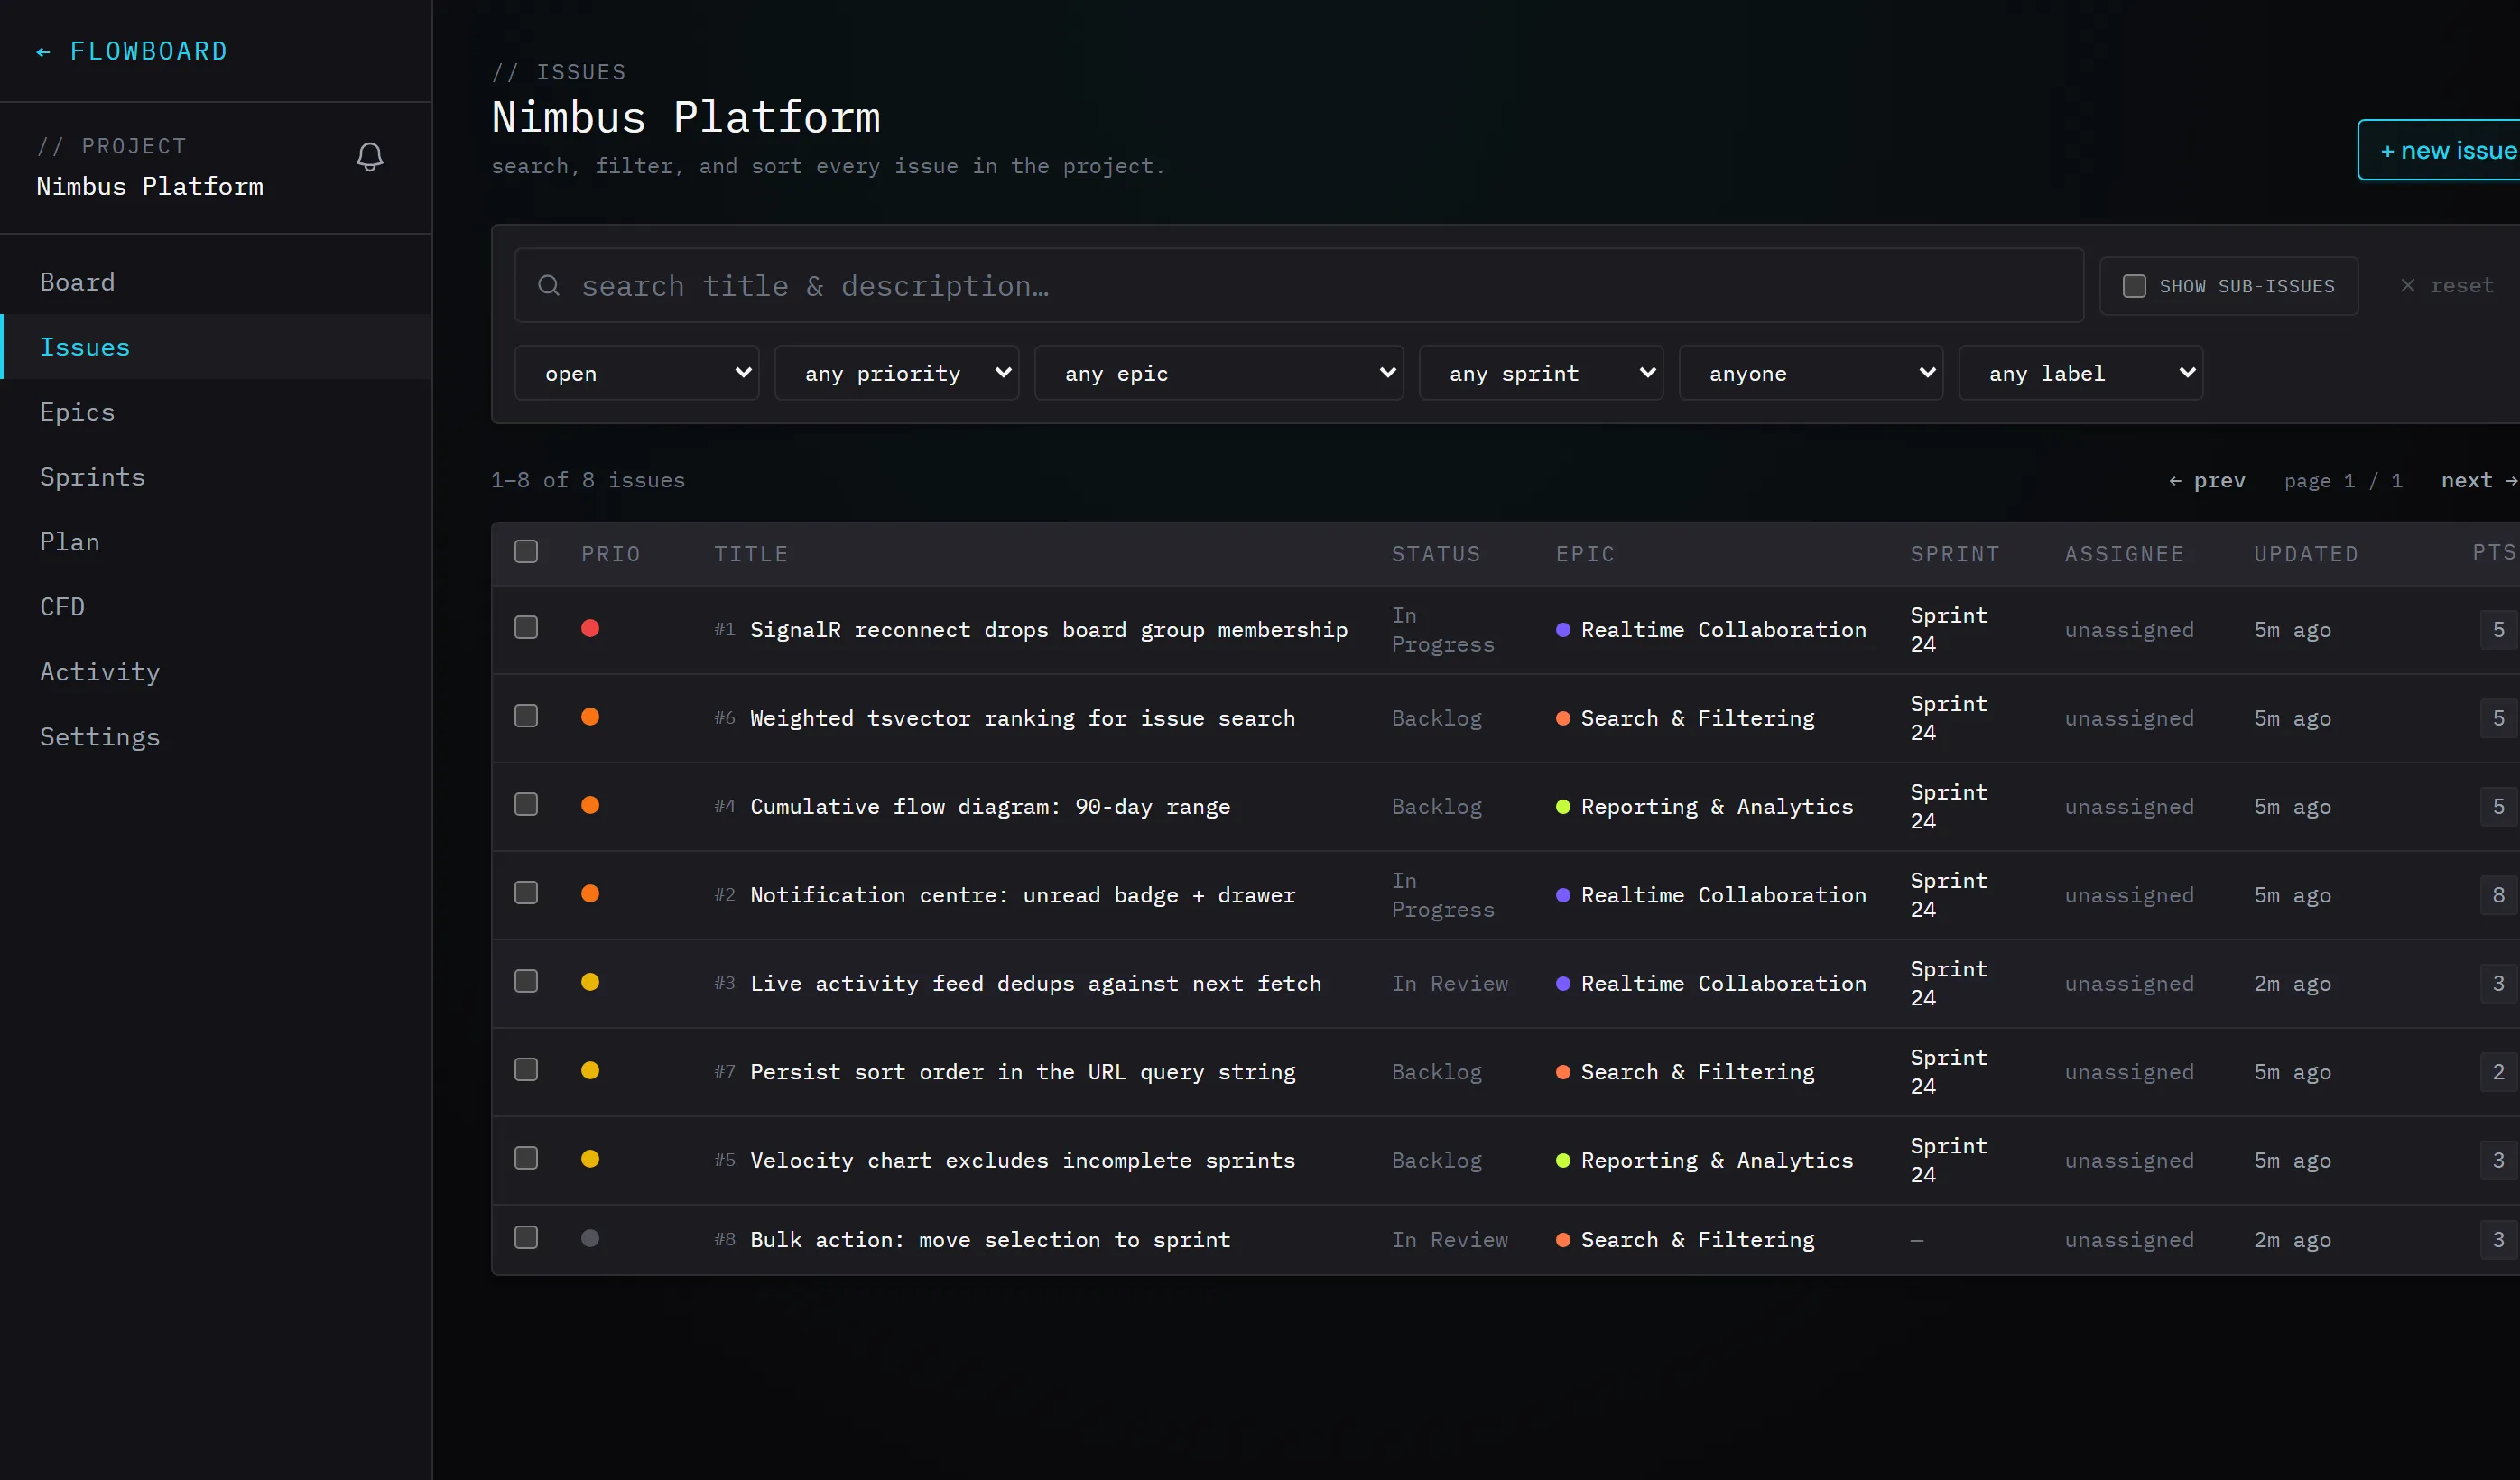The height and width of the screenshot is (1480, 2520).
Task: Select the checkbox for Live activity feed issue
Action: [x=526, y=982]
